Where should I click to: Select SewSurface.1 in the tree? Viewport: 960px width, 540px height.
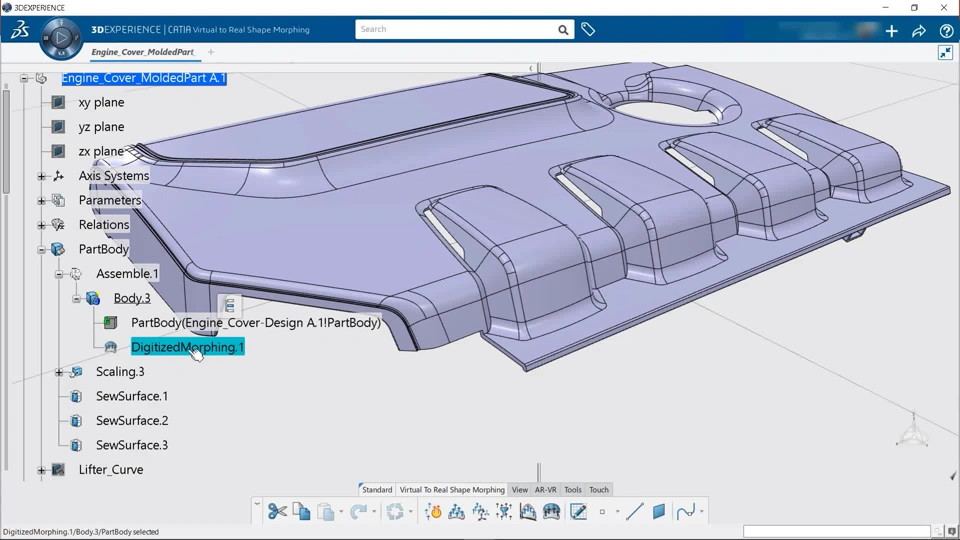click(132, 396)
